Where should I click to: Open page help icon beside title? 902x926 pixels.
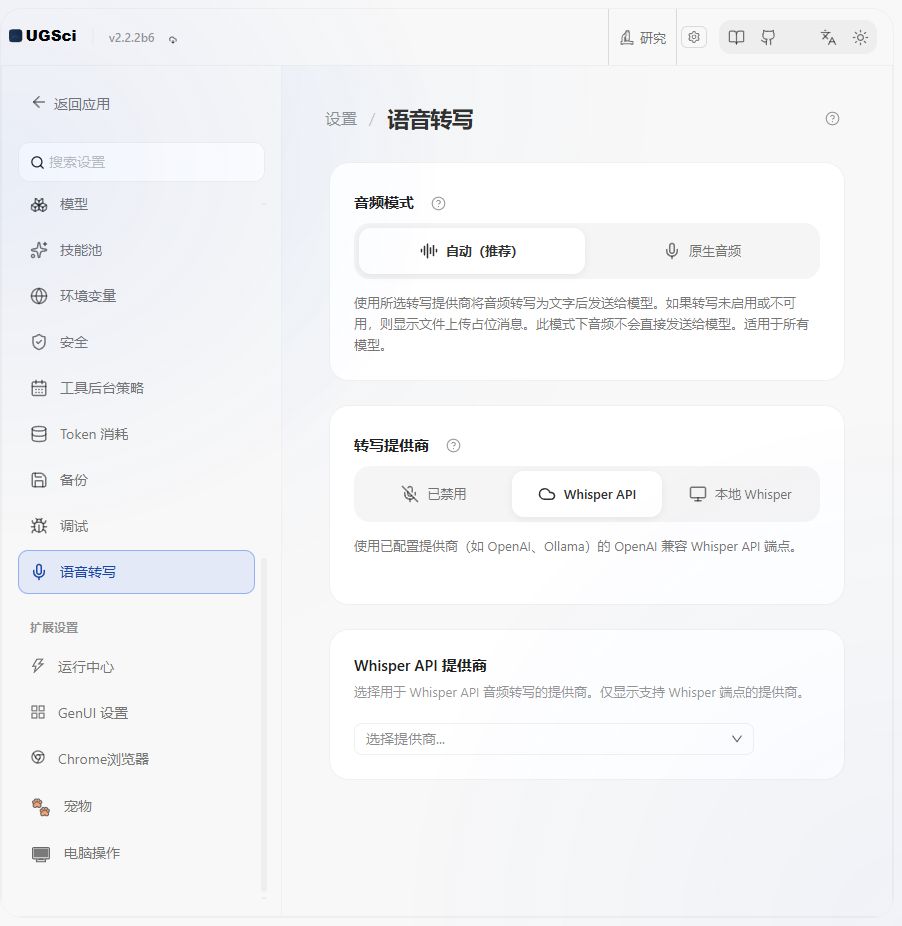point(832,119)
